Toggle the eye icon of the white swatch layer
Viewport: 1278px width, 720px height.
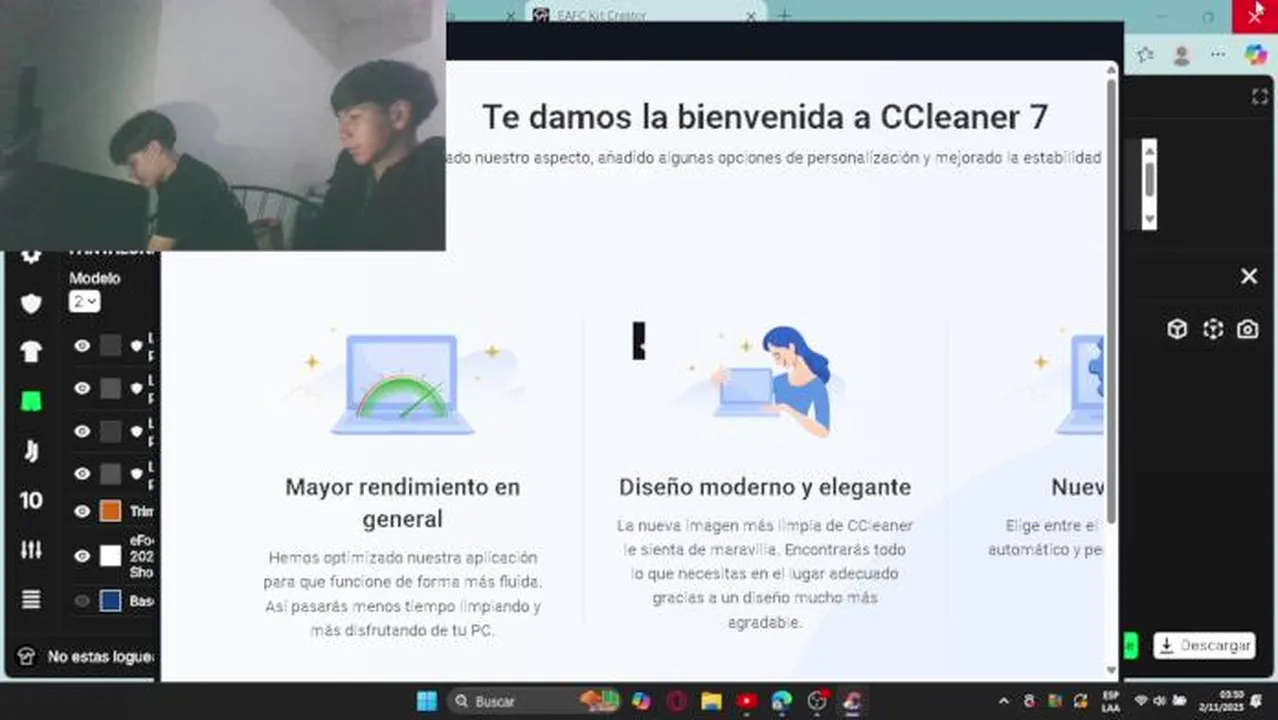(82, 556)
